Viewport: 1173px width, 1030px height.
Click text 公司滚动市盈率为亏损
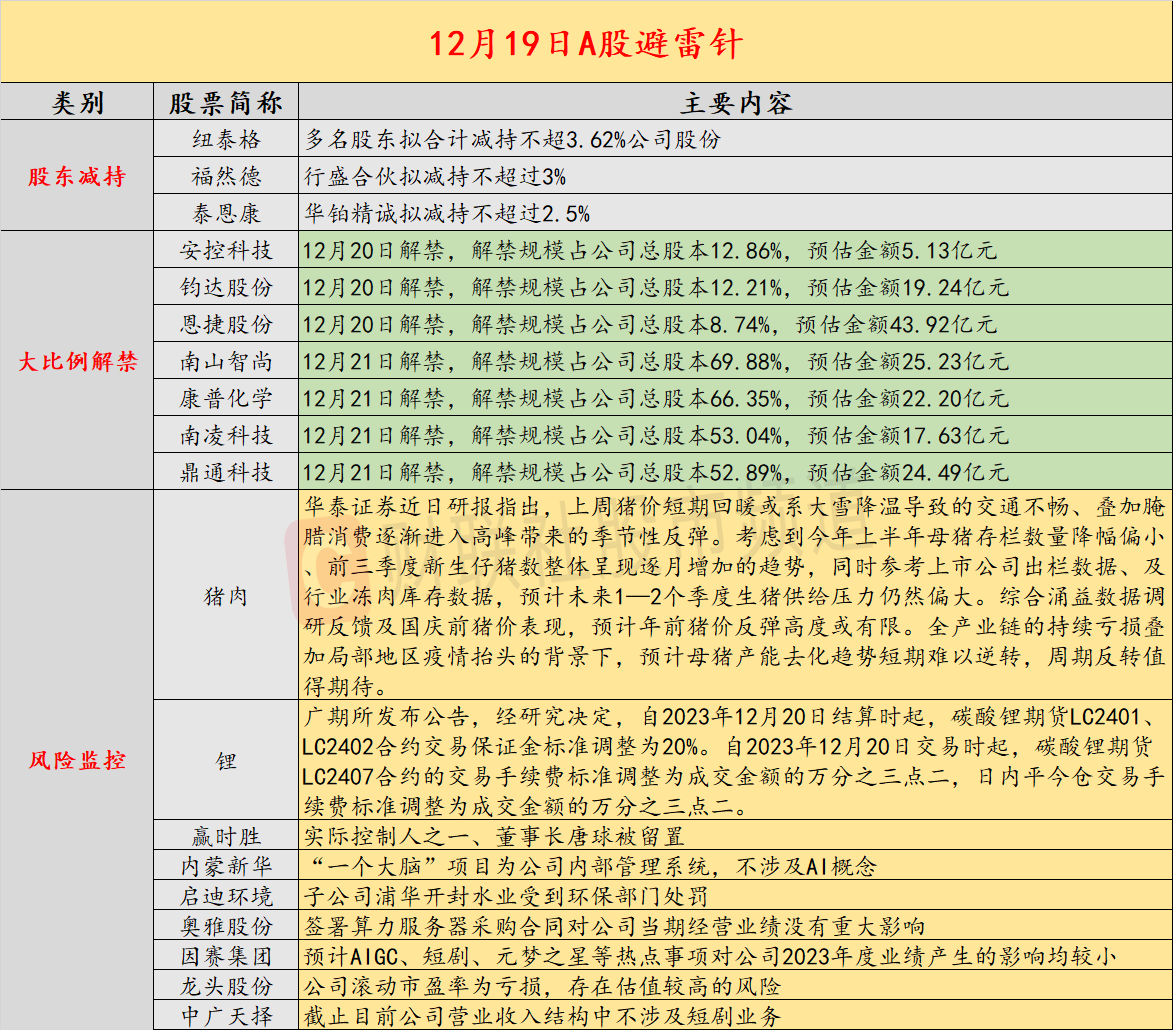click(423, 986)
